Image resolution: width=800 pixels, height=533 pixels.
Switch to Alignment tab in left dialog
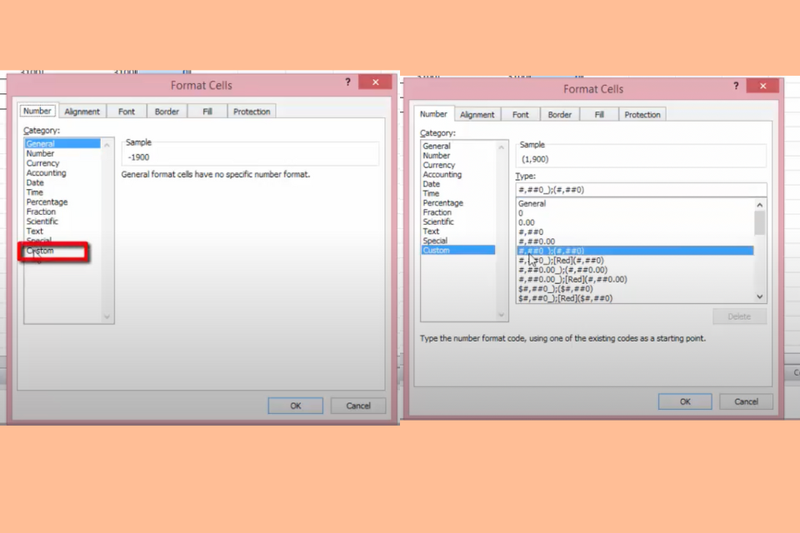pos(82,112)
